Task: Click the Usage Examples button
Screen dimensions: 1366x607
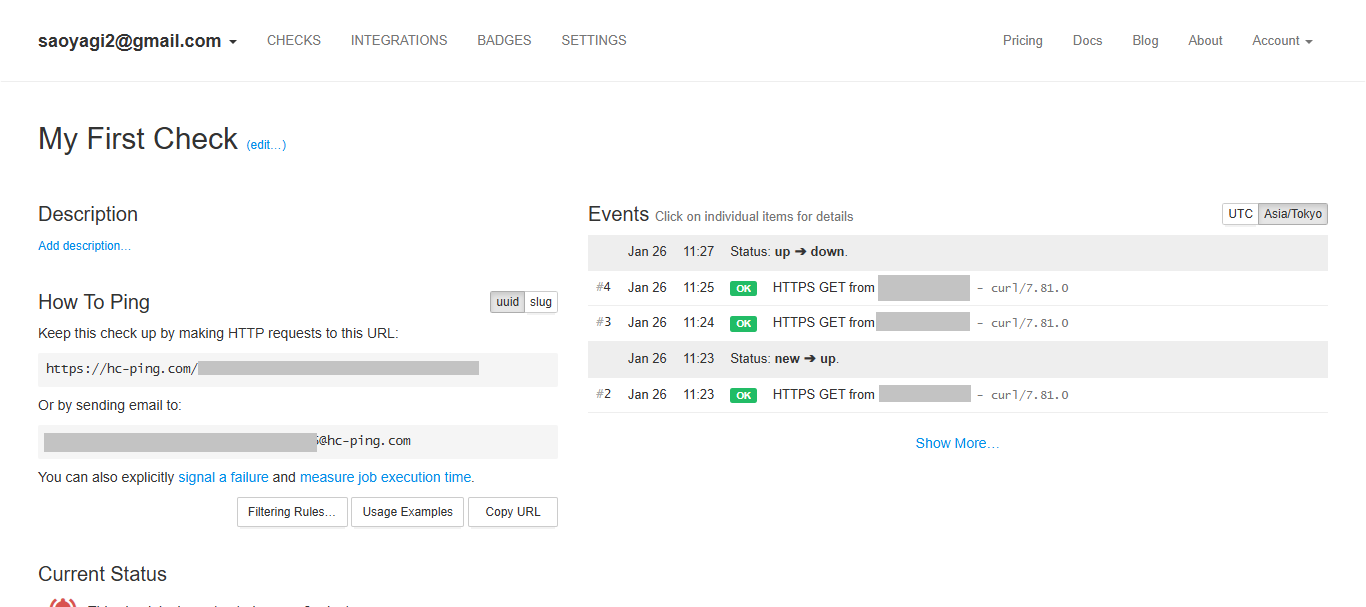Action: coord(408,512)
